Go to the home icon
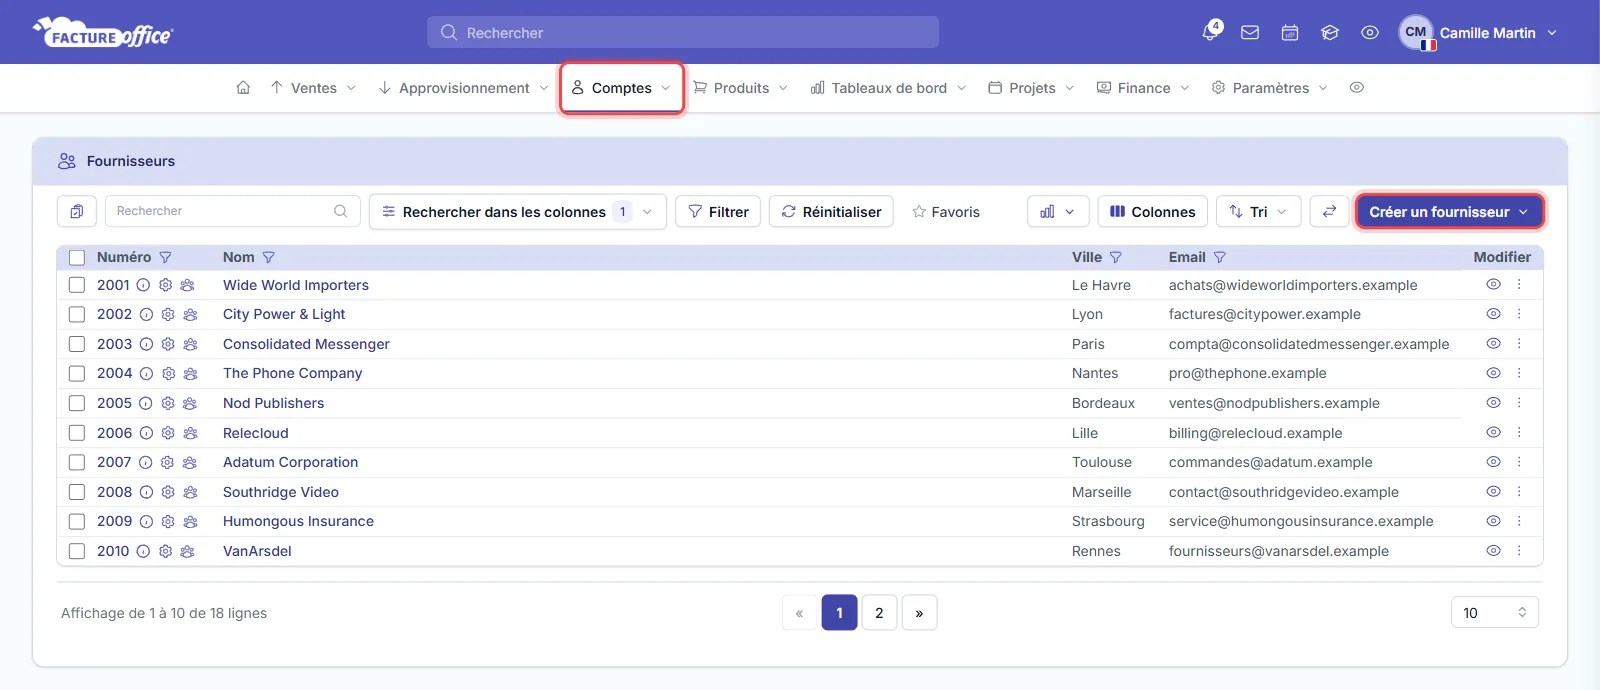The width and height of the screenshot is (1600, 690). click(x=243, y=88)
